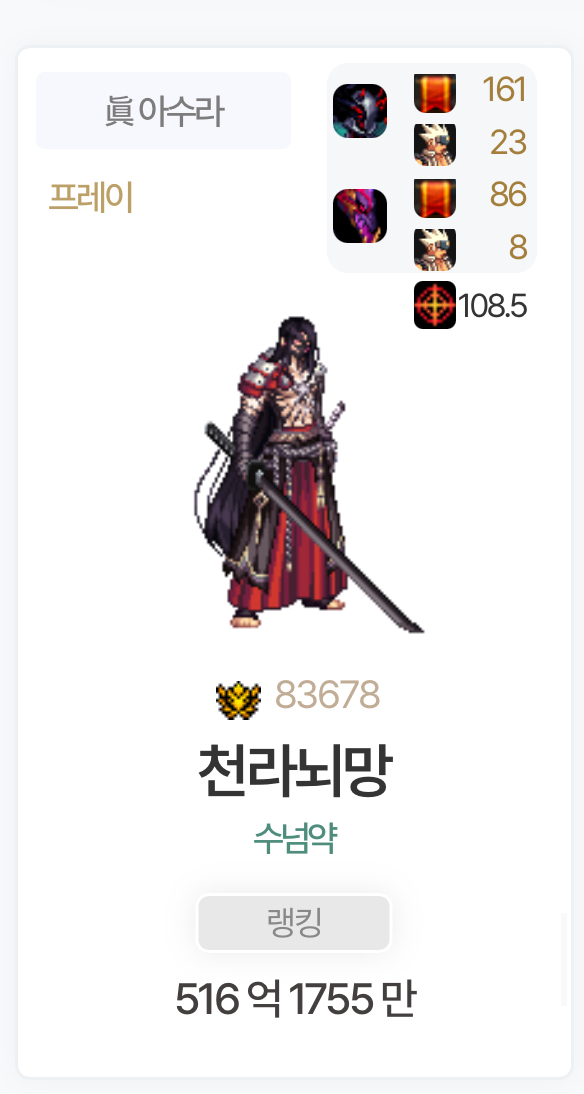Click the red banner icon beside 86
This screenshot has height=1094, width=584.
[x=435, y=197]
